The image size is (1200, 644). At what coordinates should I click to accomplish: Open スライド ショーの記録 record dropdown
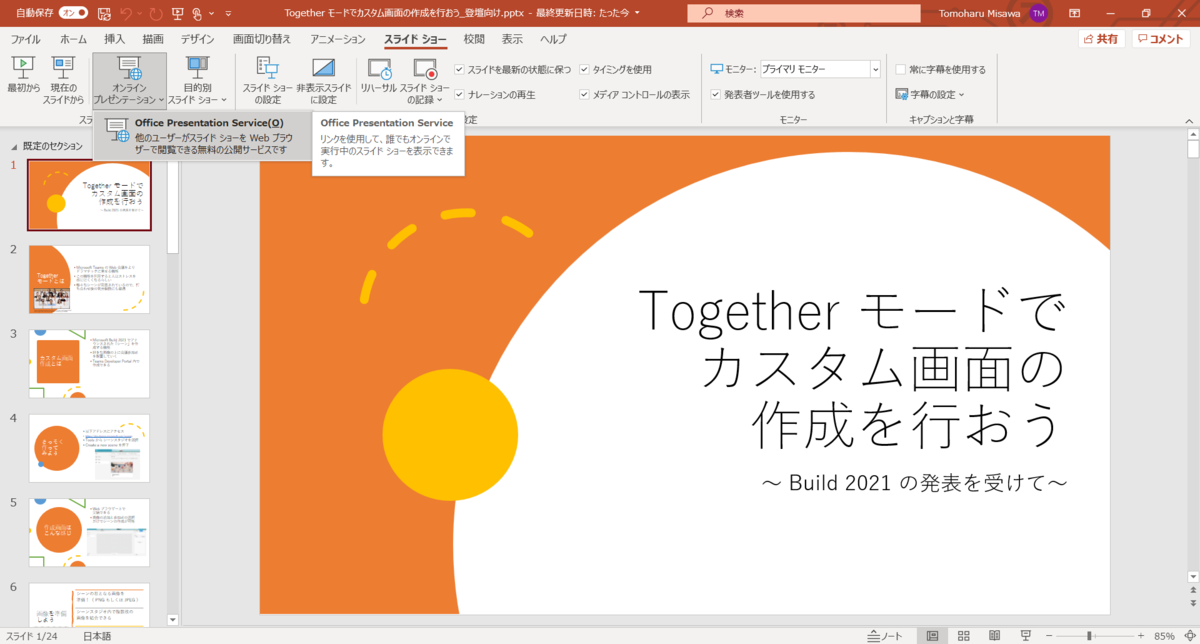425,82
